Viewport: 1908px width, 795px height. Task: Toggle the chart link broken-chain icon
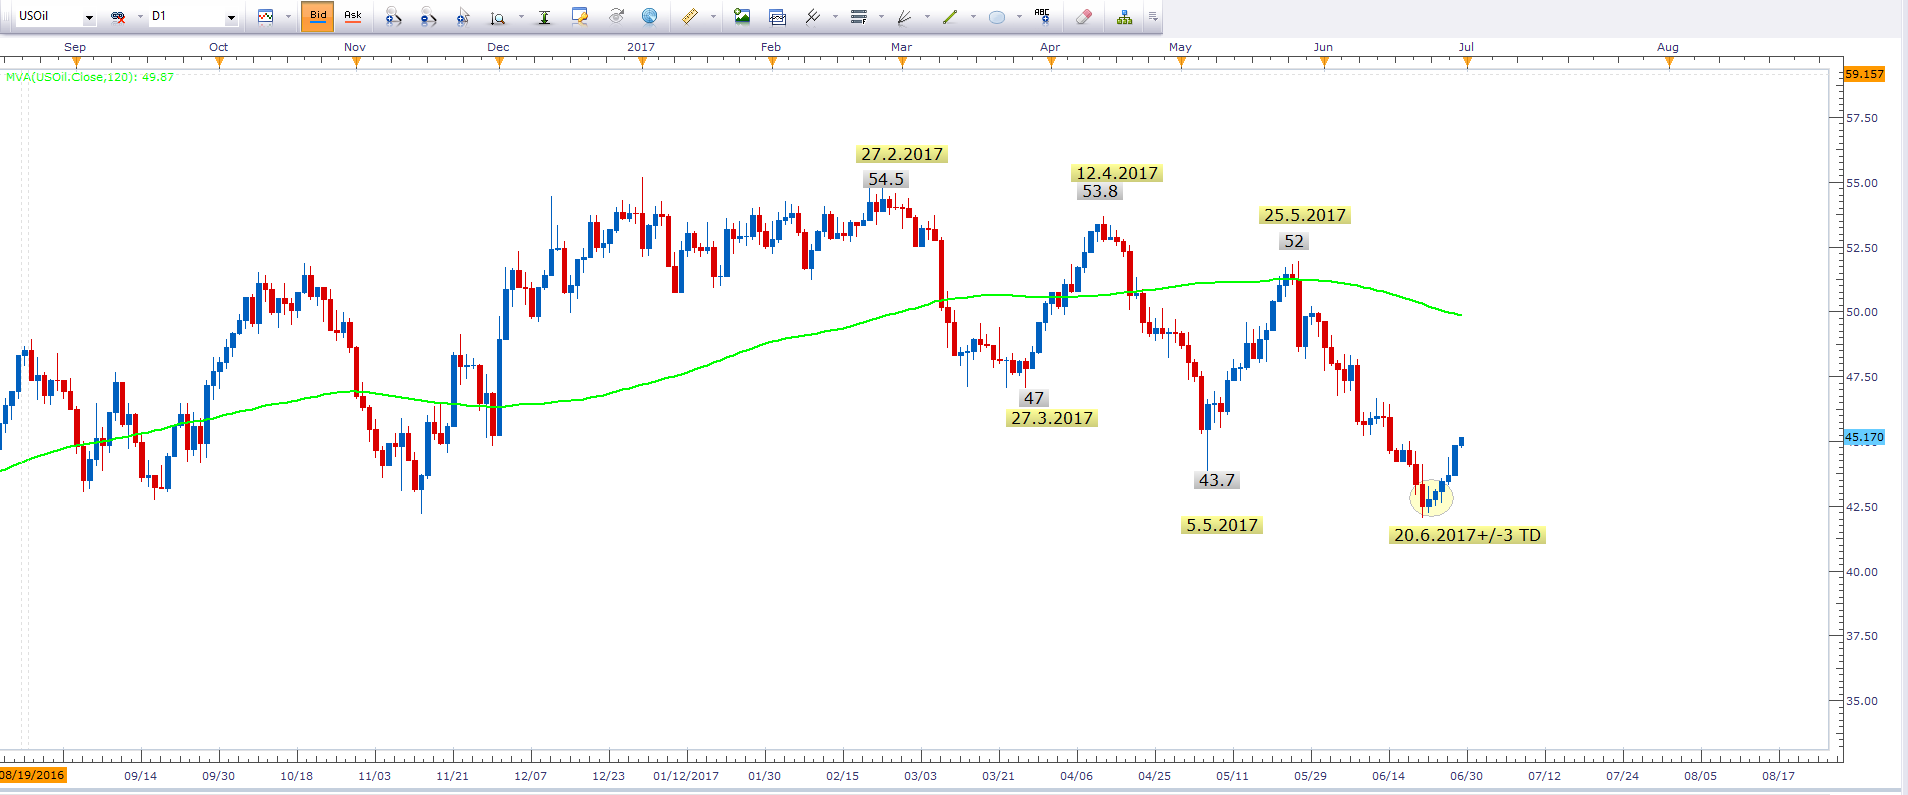[118, 17]
